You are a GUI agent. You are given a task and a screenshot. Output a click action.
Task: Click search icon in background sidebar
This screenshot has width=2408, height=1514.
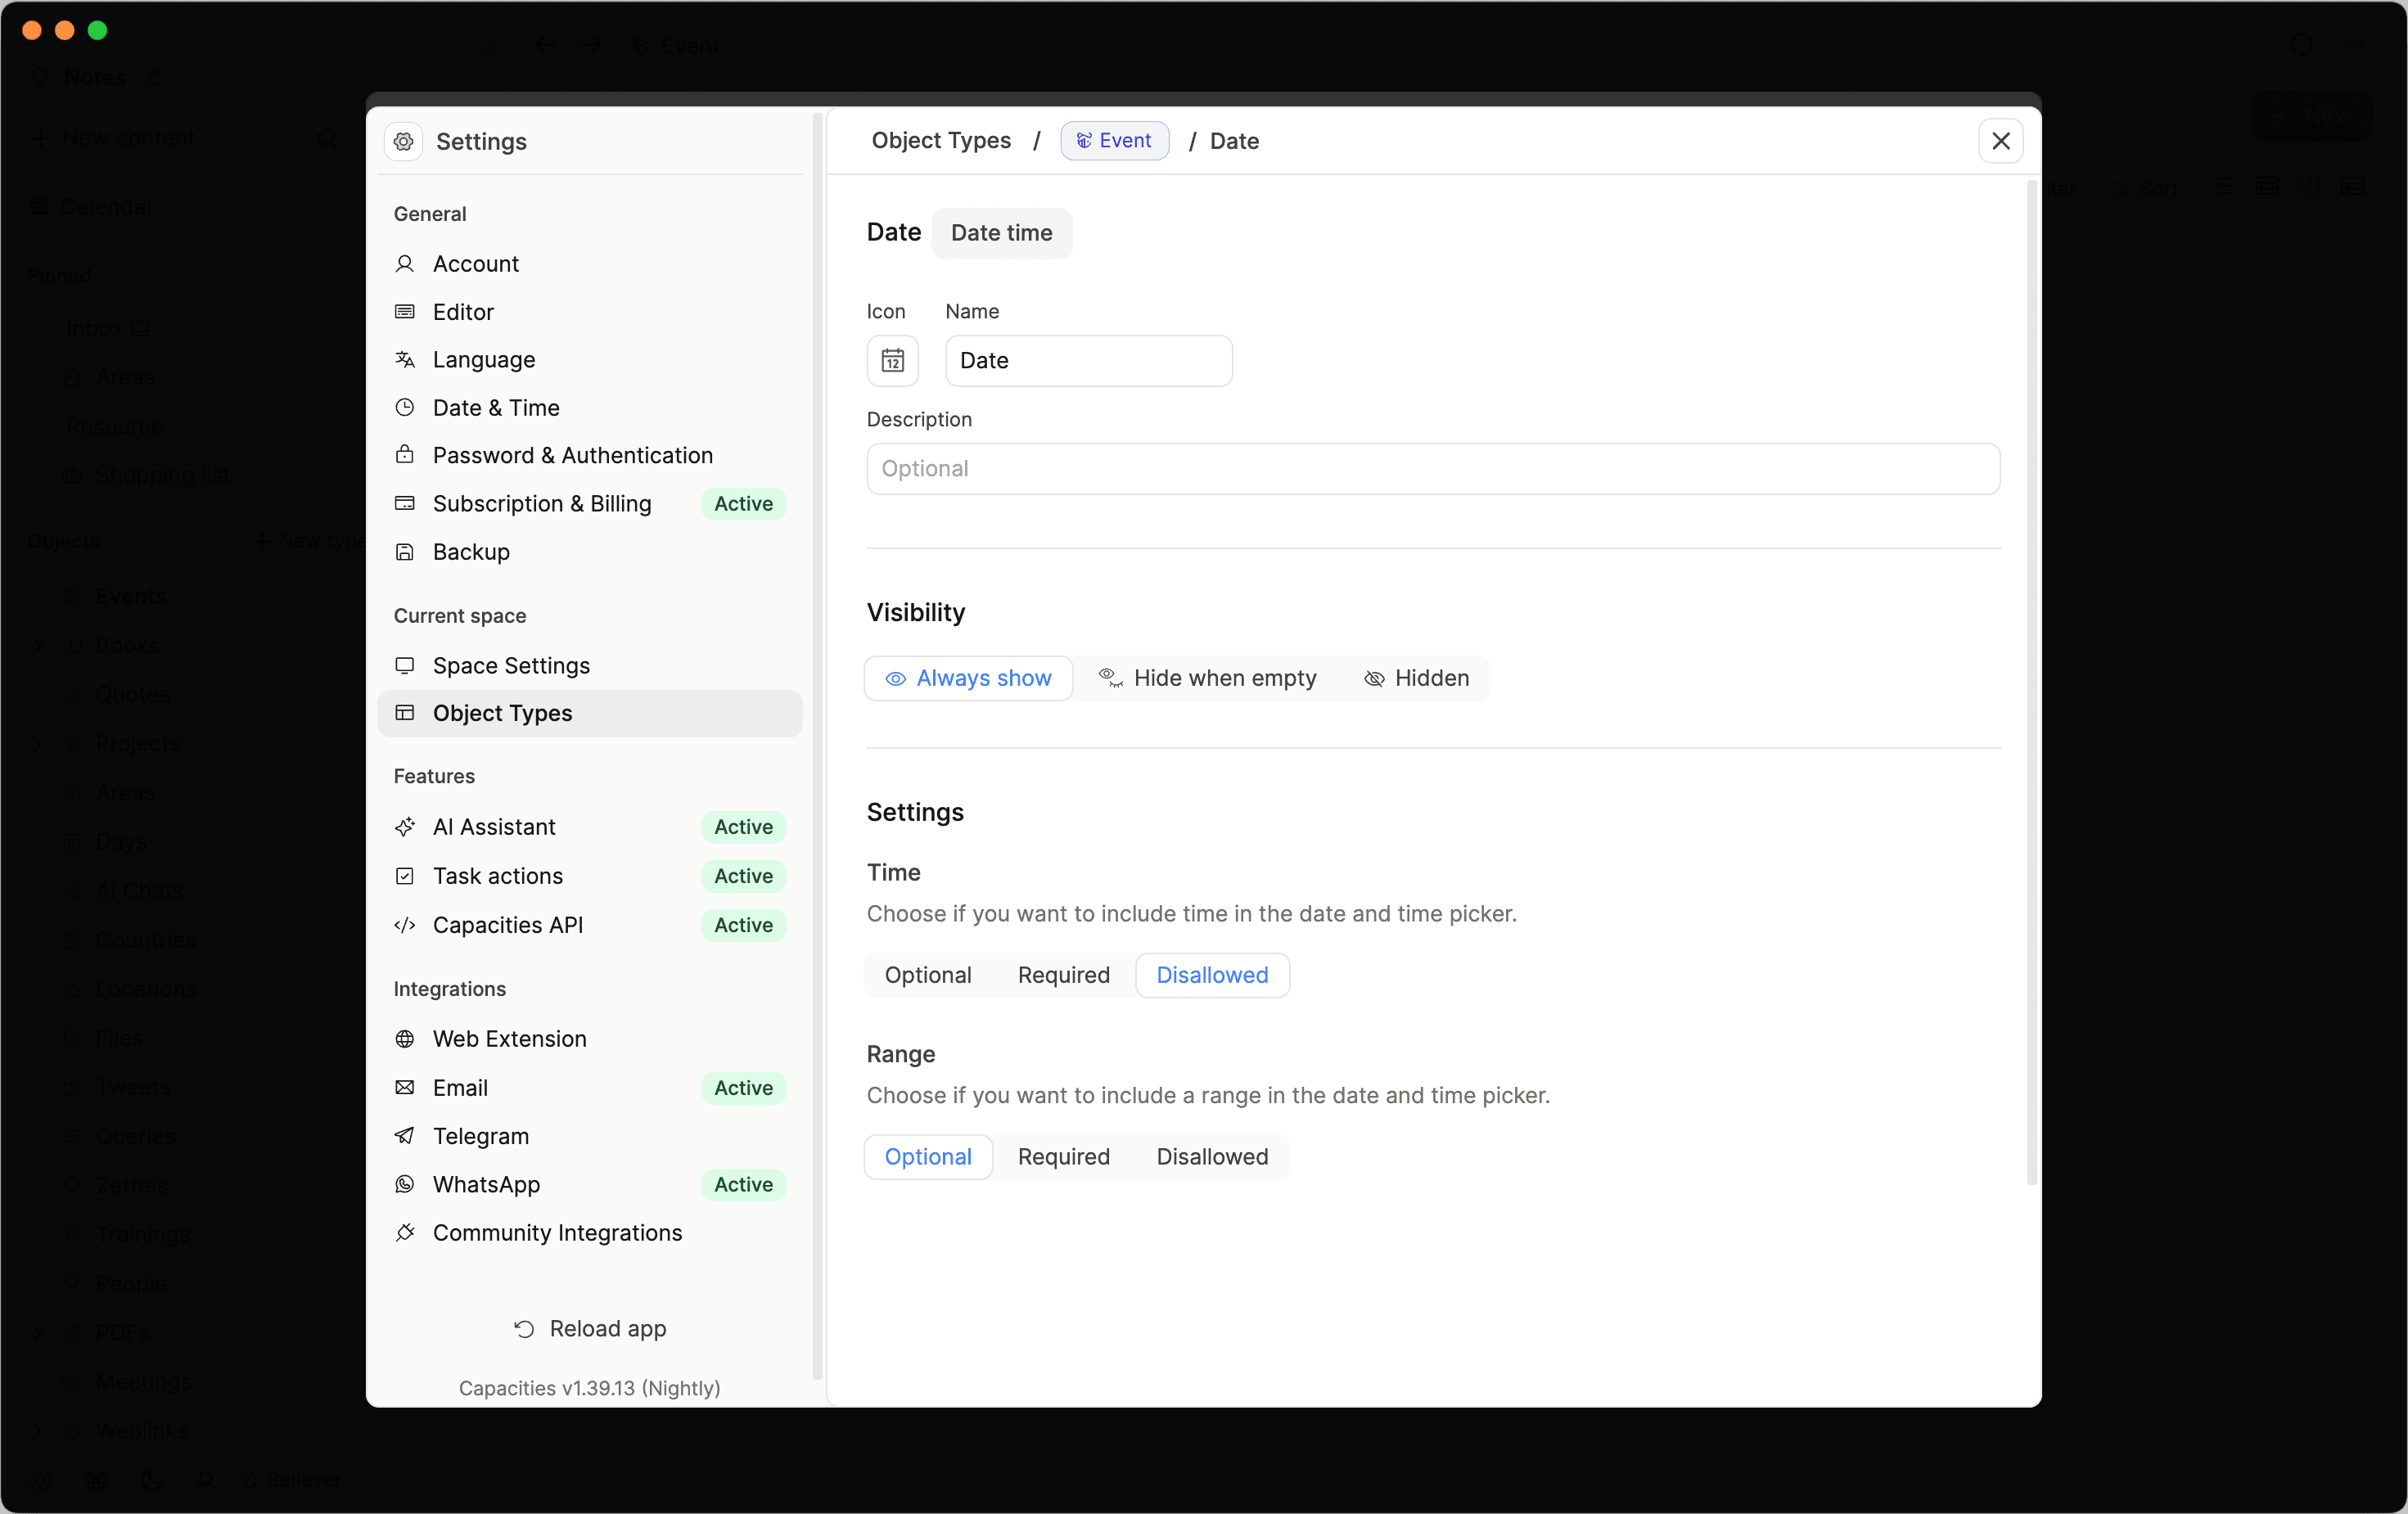[x=327, y=139]
